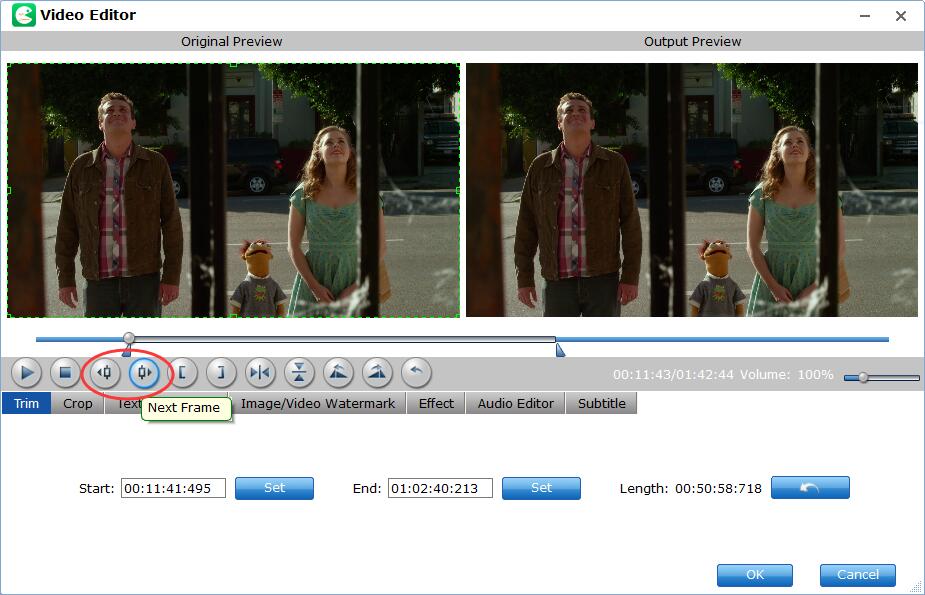This screenshot has width=925, height=595.
Task: Click Set button next to End time
Action: click(542, 488)
